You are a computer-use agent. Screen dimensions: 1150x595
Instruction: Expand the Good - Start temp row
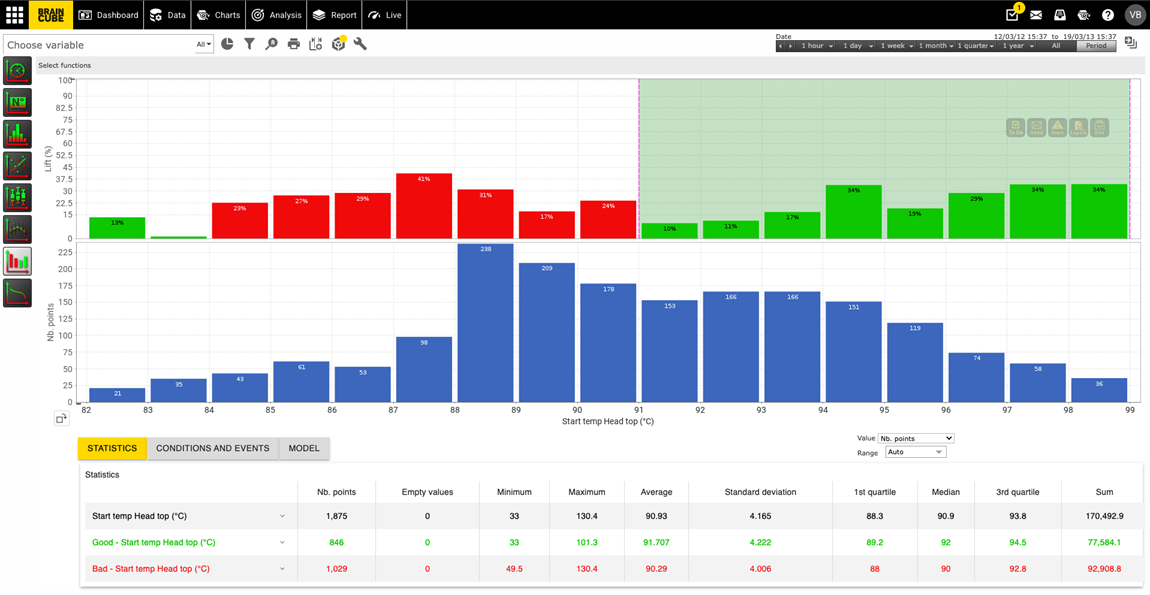click(x=282, y=543)
